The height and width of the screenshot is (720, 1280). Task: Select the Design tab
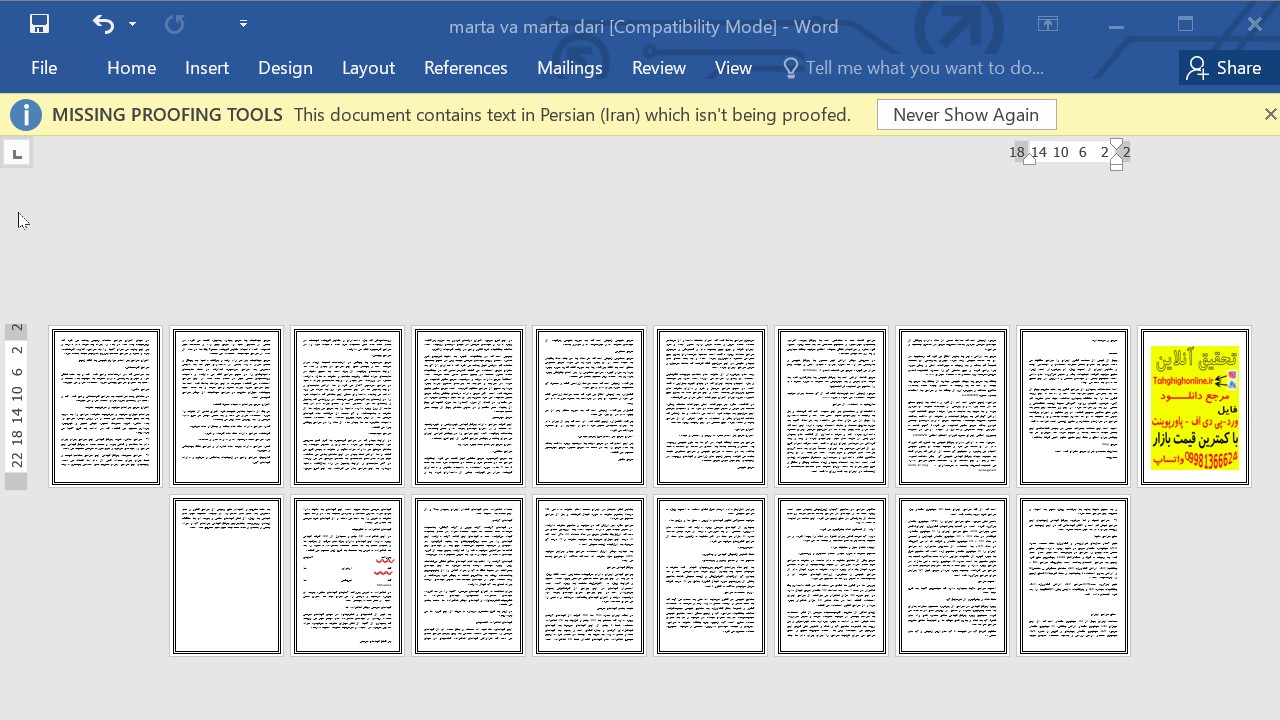[x=285, y=68]
